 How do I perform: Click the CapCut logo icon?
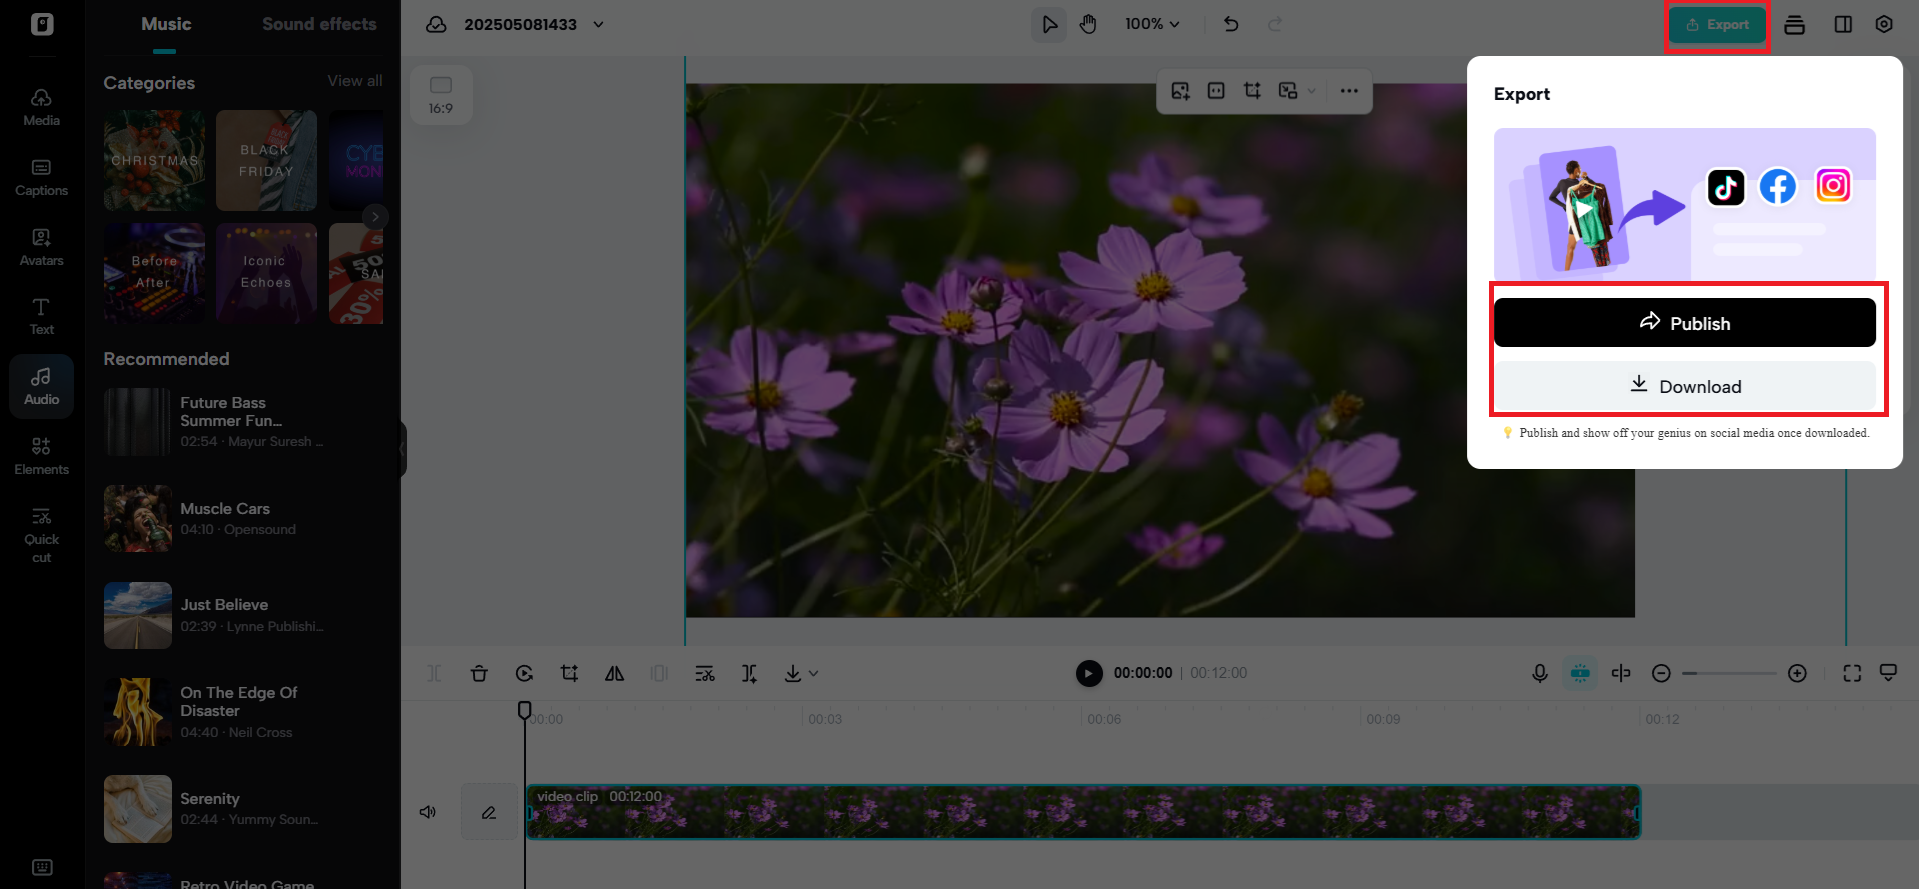coord(42,24)
